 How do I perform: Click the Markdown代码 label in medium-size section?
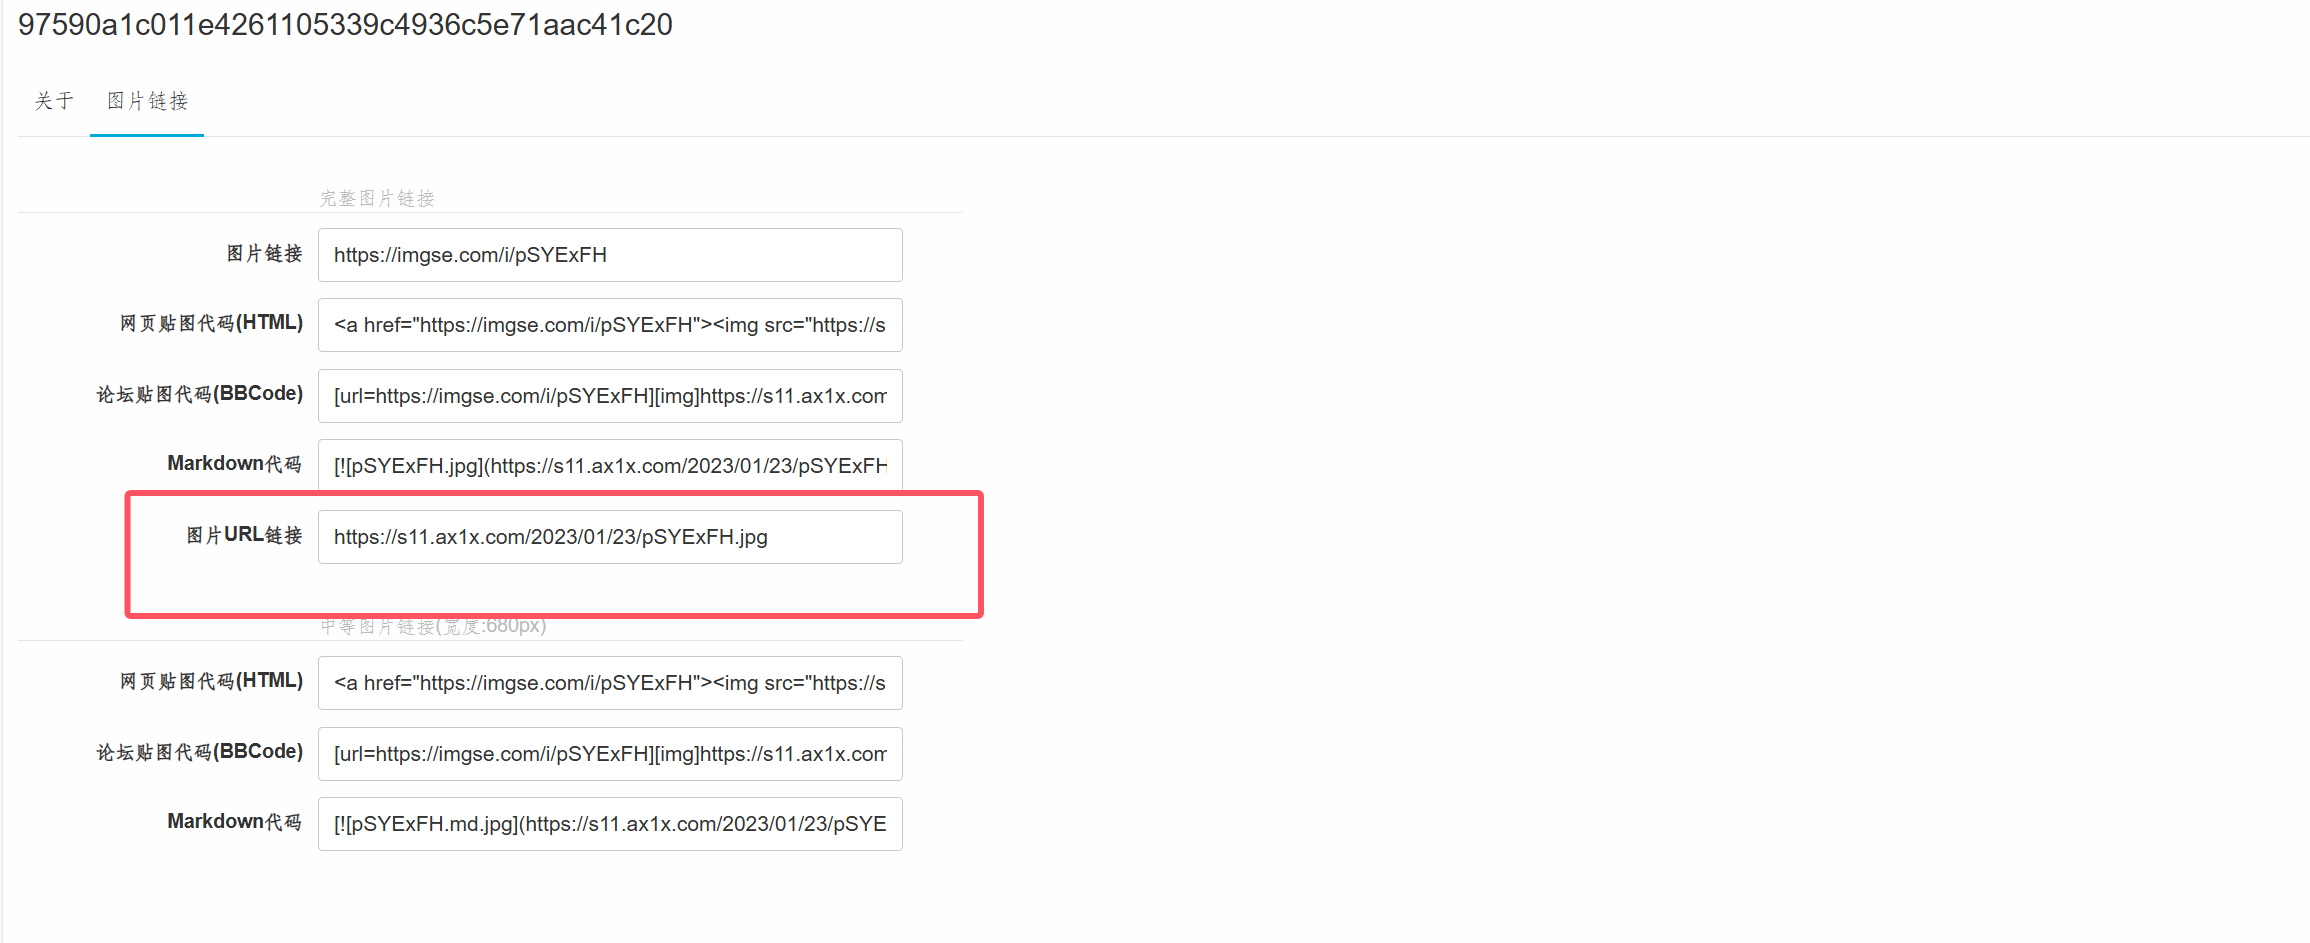pyautogui.click(x=234, y=822)
